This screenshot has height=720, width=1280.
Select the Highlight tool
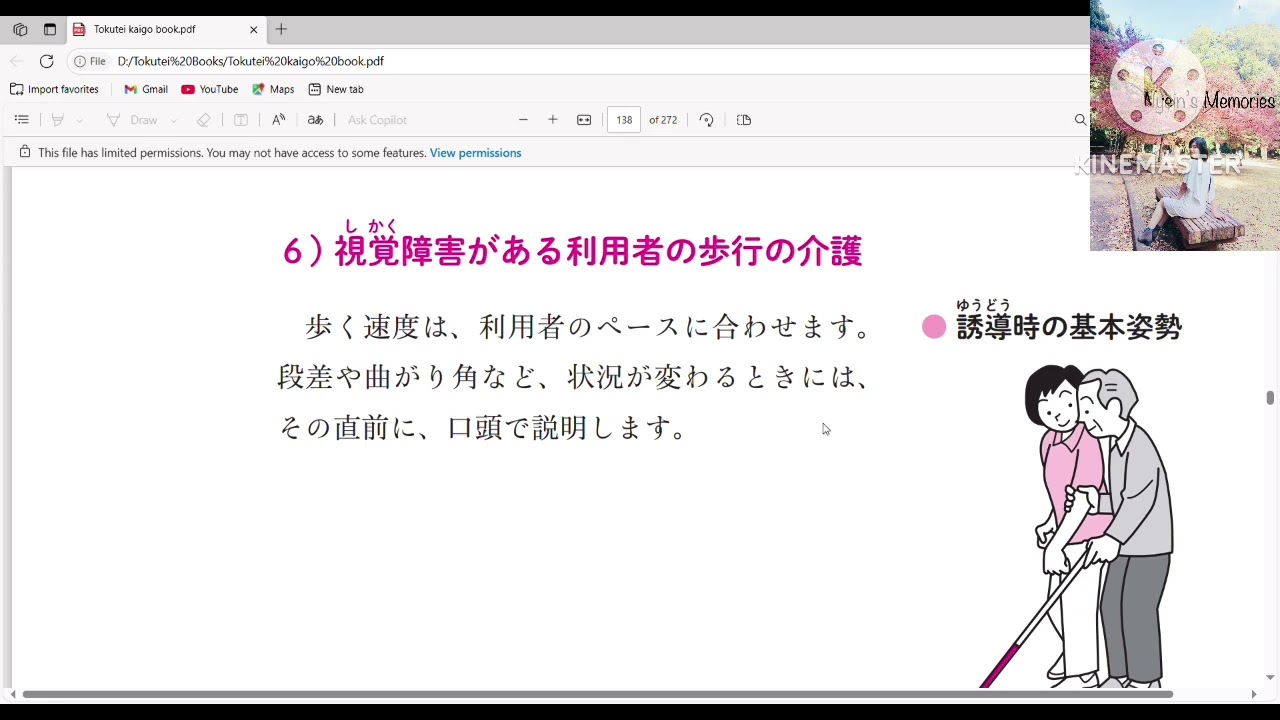[x=58, y=120]
